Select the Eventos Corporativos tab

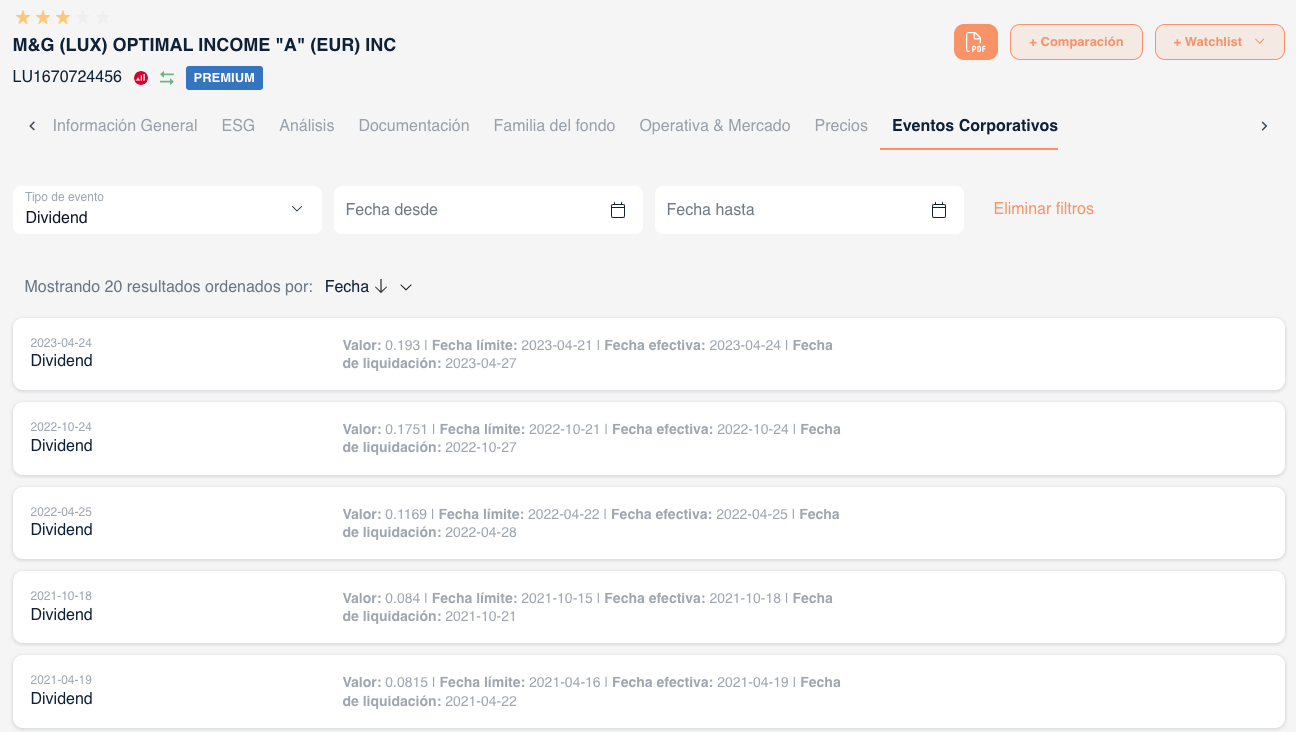tap(975, 126)
